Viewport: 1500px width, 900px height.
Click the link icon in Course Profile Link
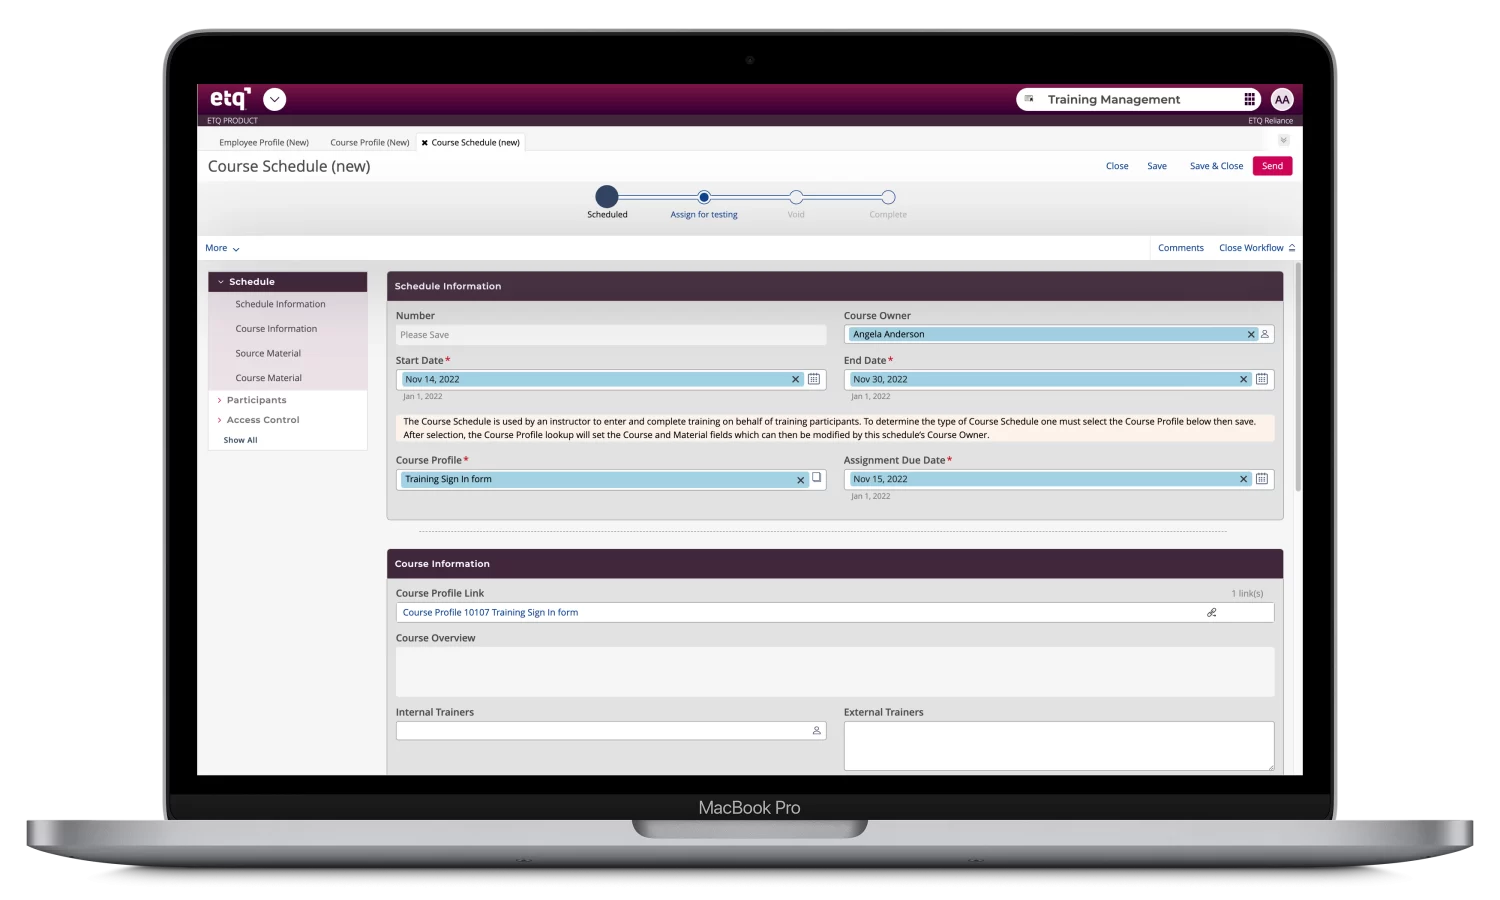pos(1212,612)
